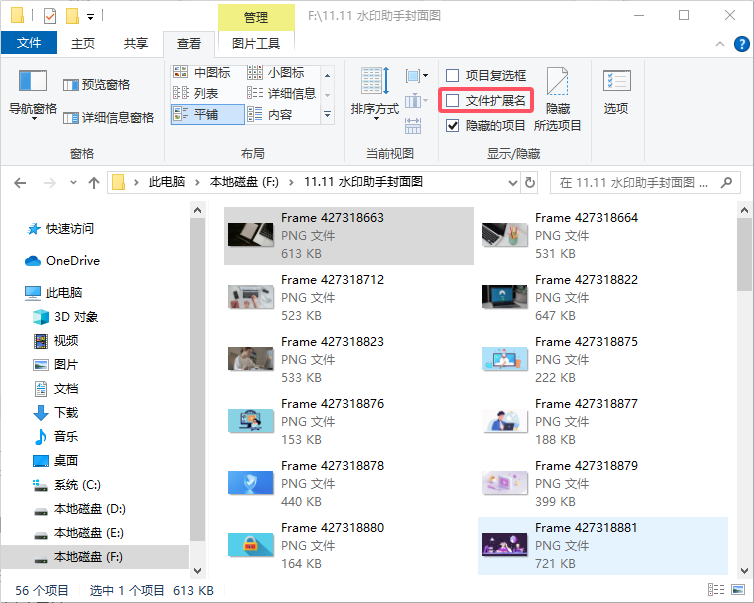Refresh the current folder

(x=529, y=183)
